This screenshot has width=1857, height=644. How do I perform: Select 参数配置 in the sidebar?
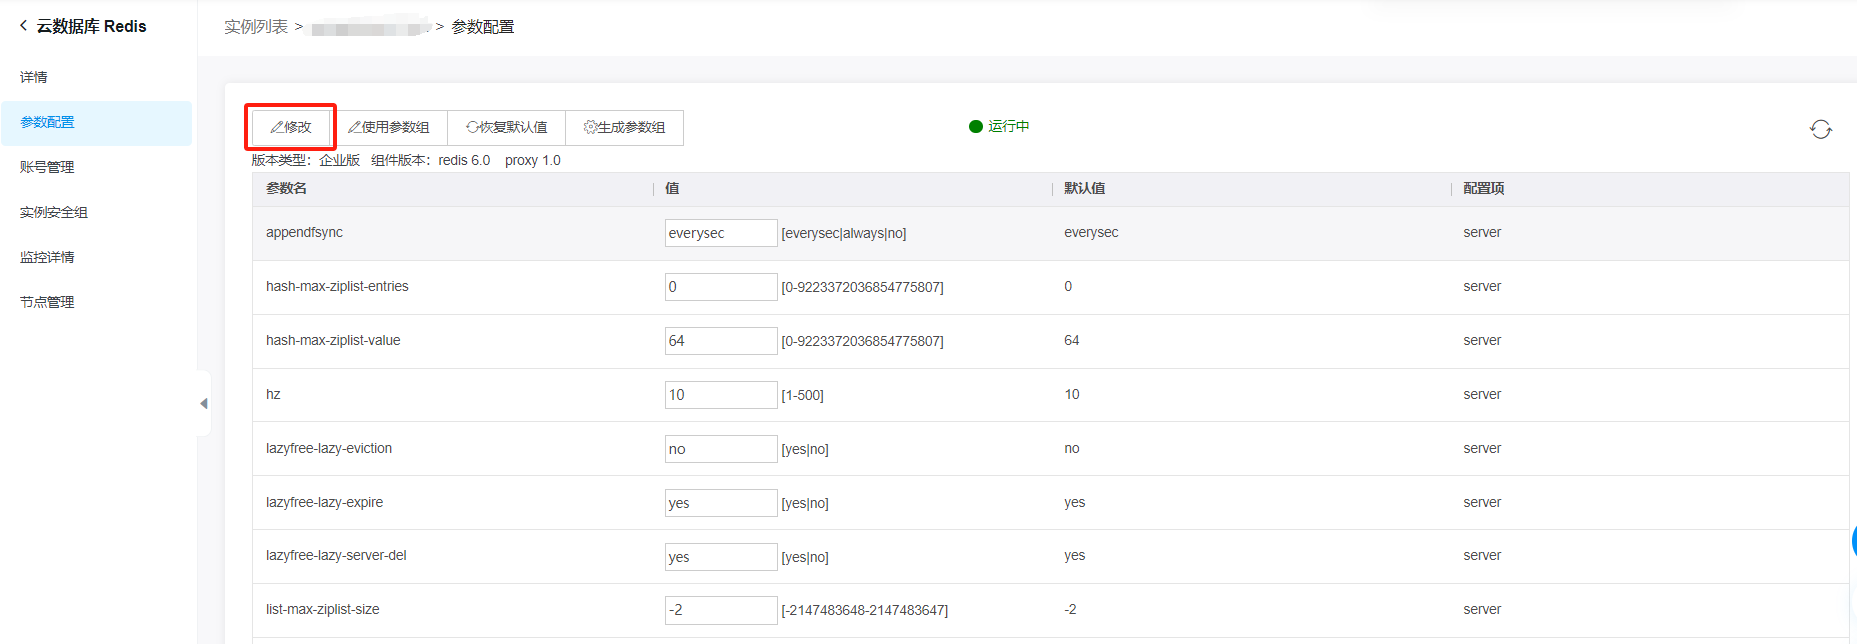(x=48, y=122)
